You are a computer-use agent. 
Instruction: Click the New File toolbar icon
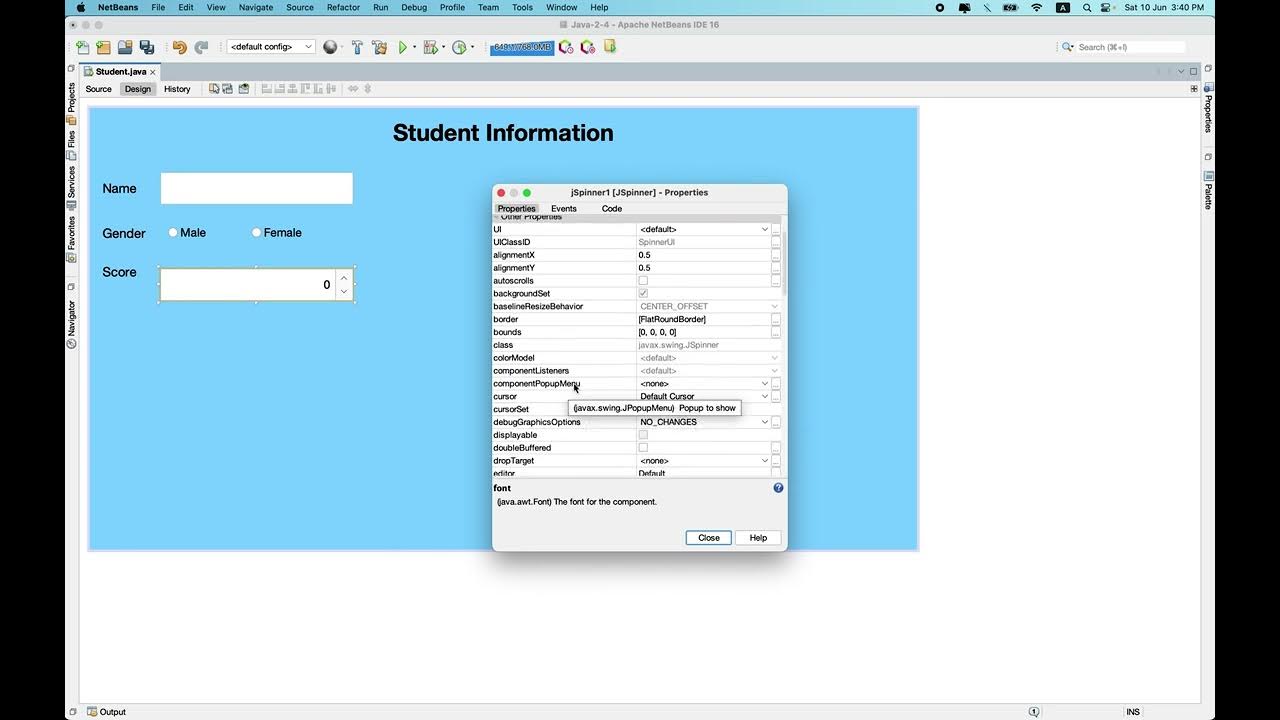(x=82, y=47)
